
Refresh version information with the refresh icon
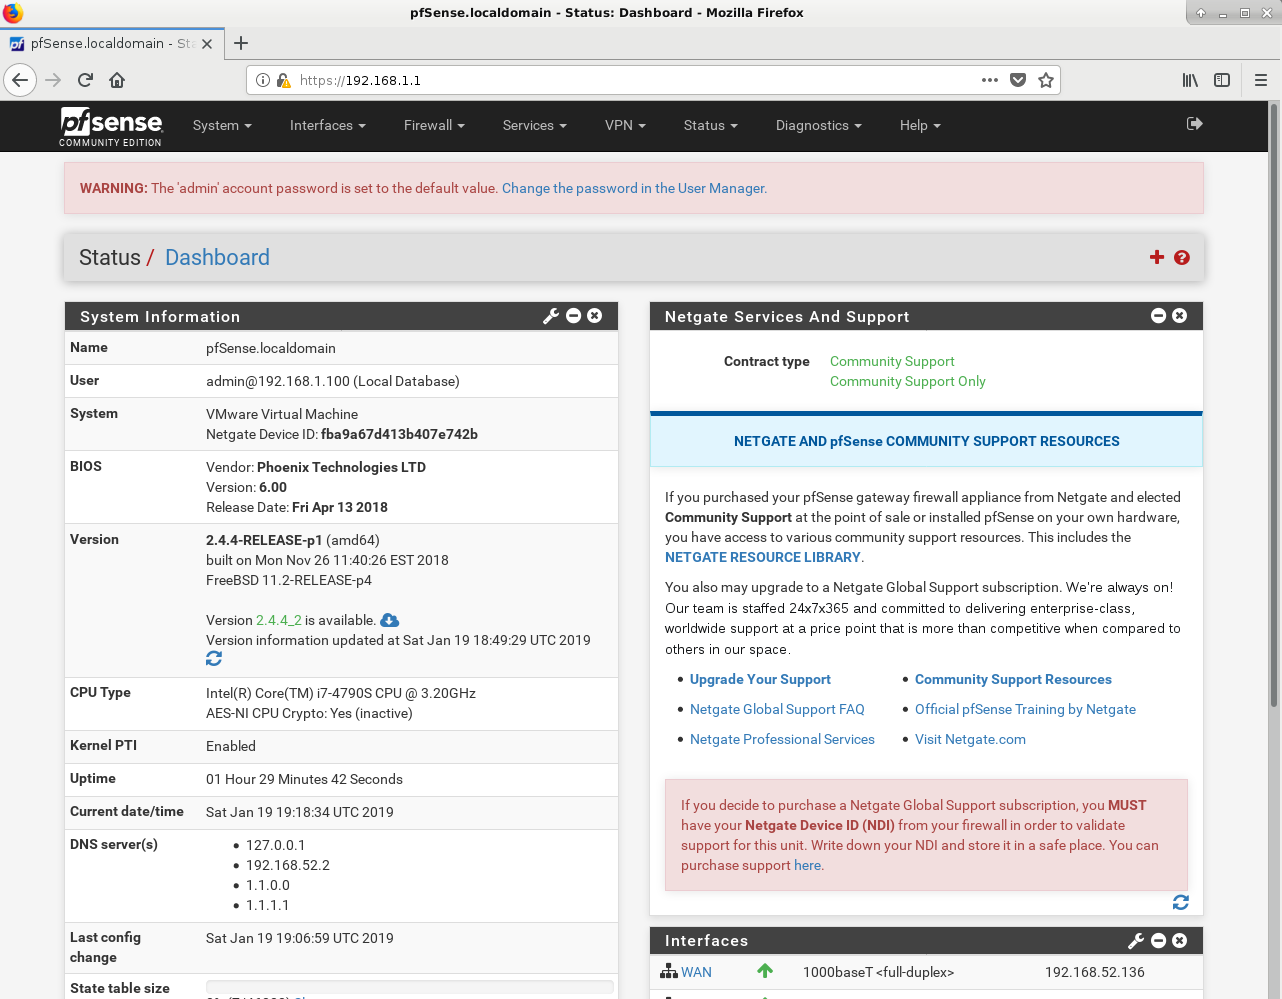[x=214, y=659]
